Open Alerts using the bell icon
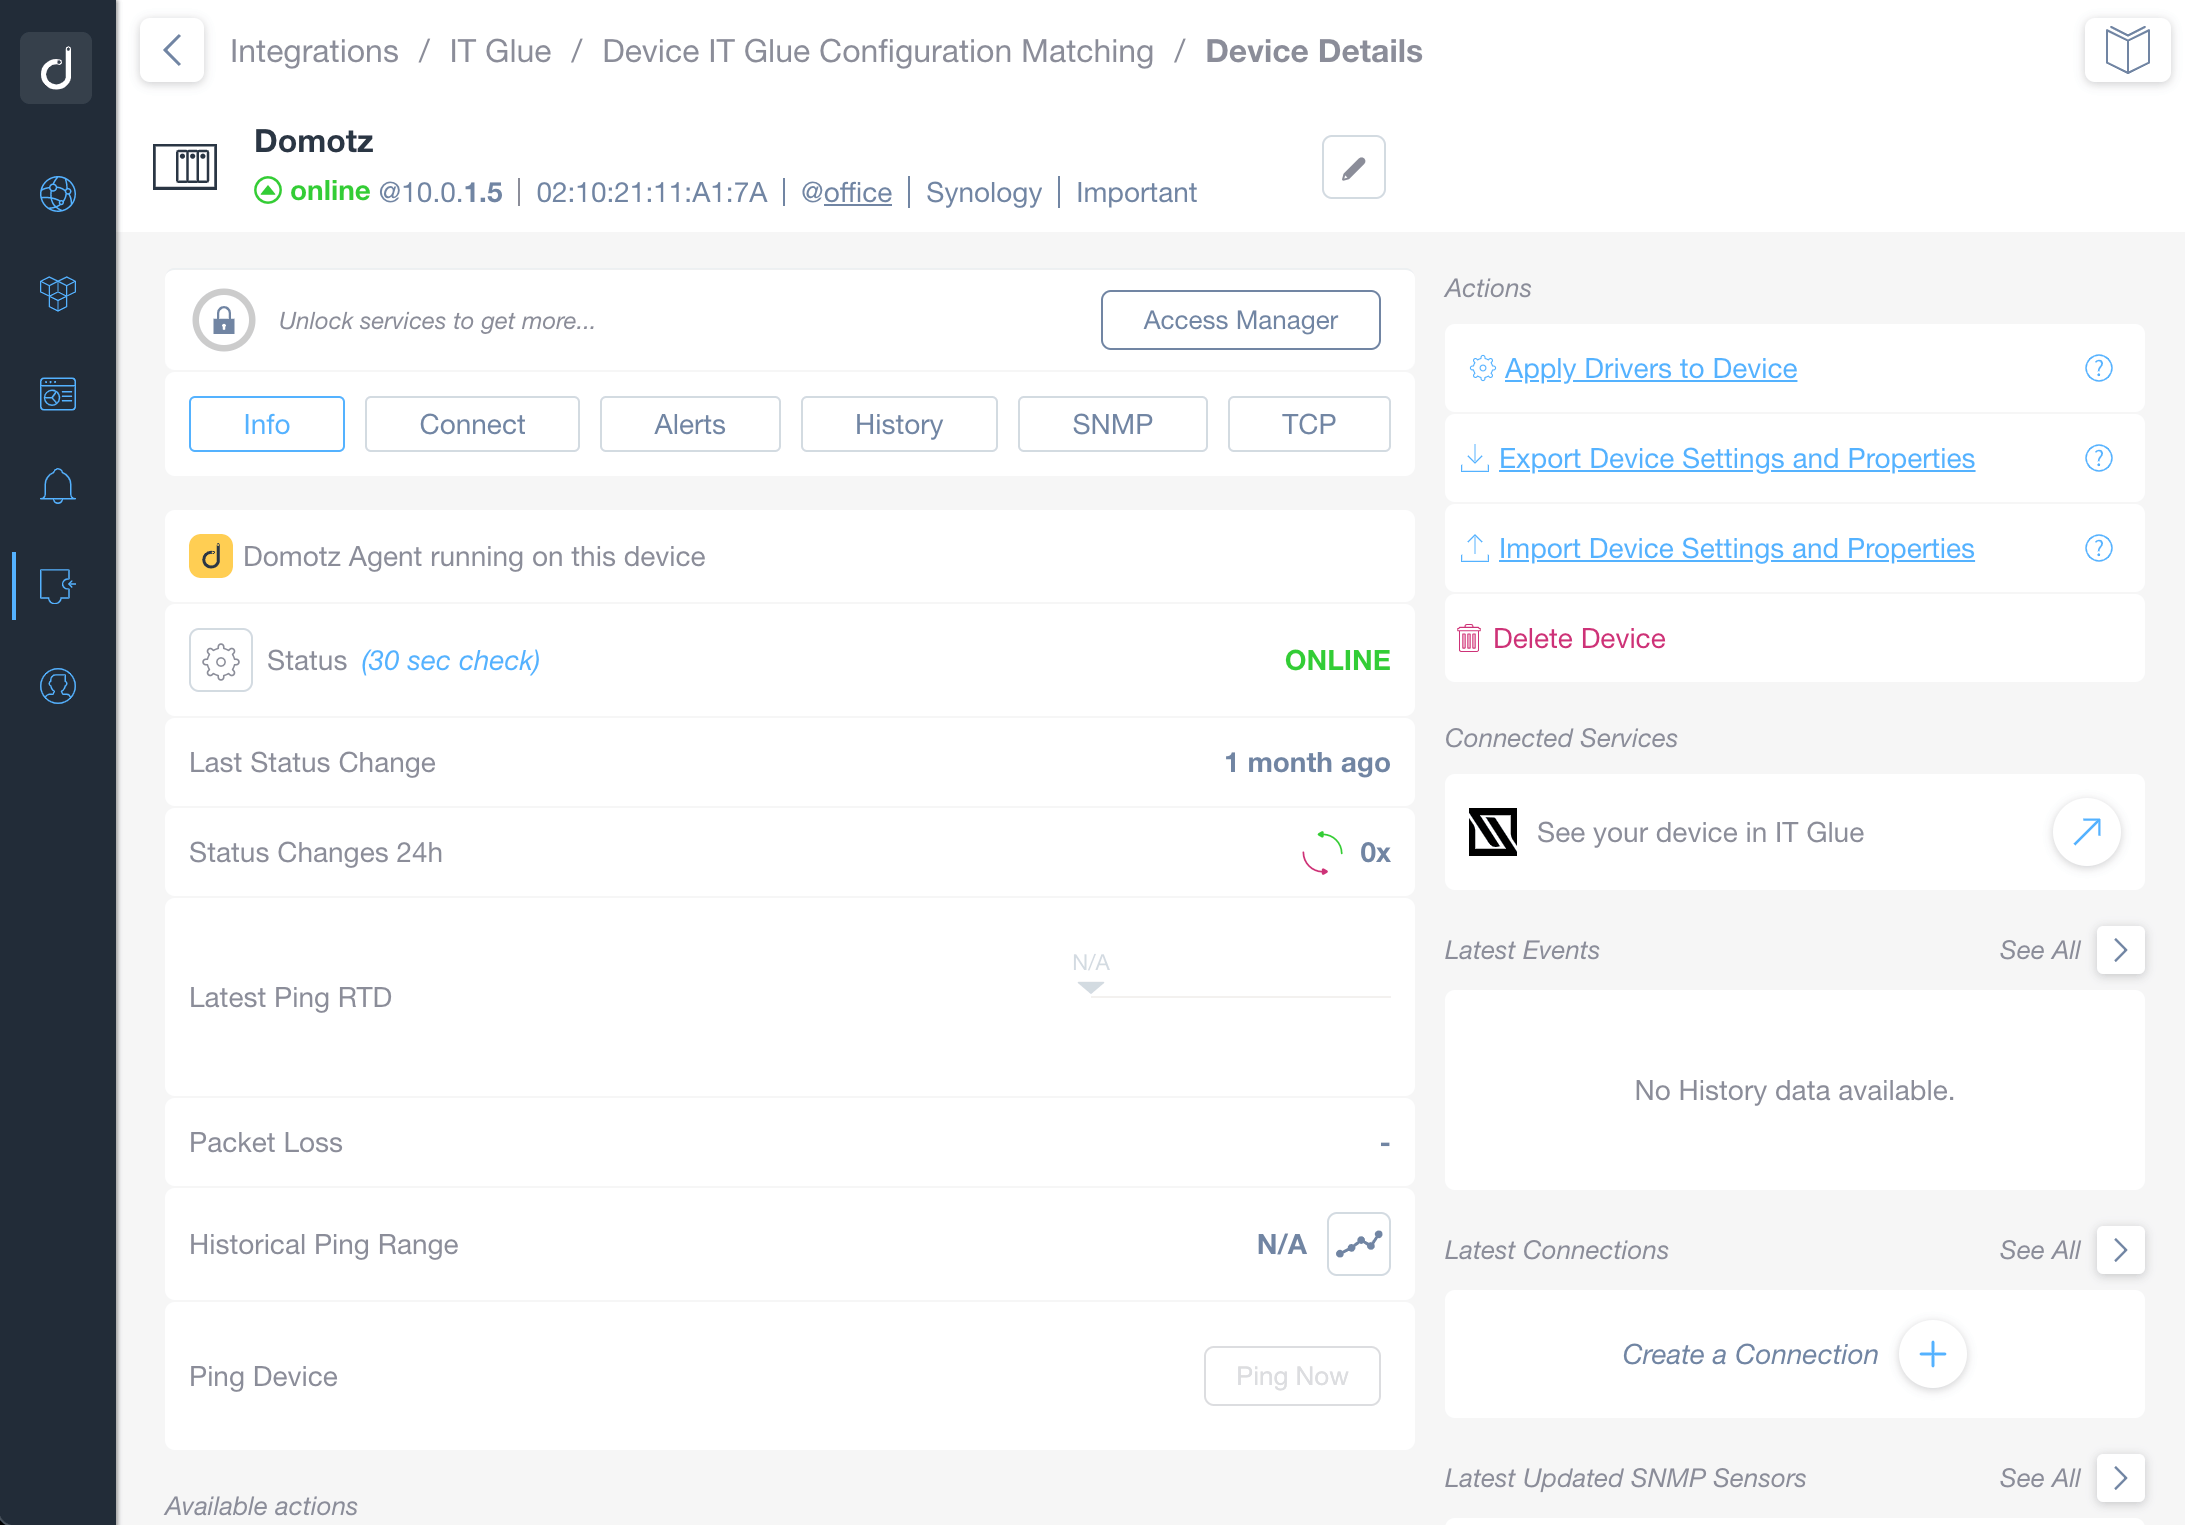Image resolution: width=2185 pixels, height=1525 pixels. point(57,486)
